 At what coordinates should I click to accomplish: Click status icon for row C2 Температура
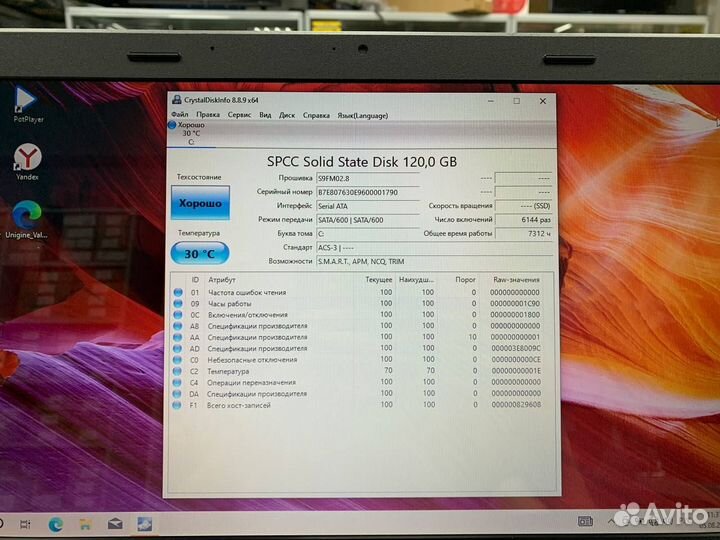point(177,371)
